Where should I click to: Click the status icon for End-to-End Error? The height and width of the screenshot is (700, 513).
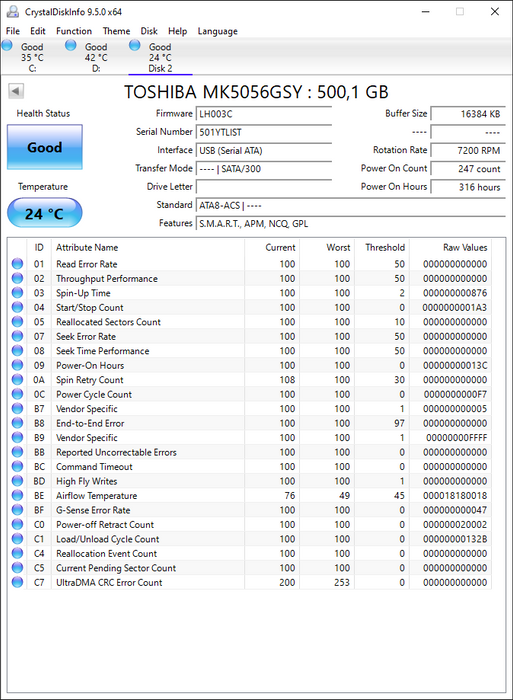point(17,423)
